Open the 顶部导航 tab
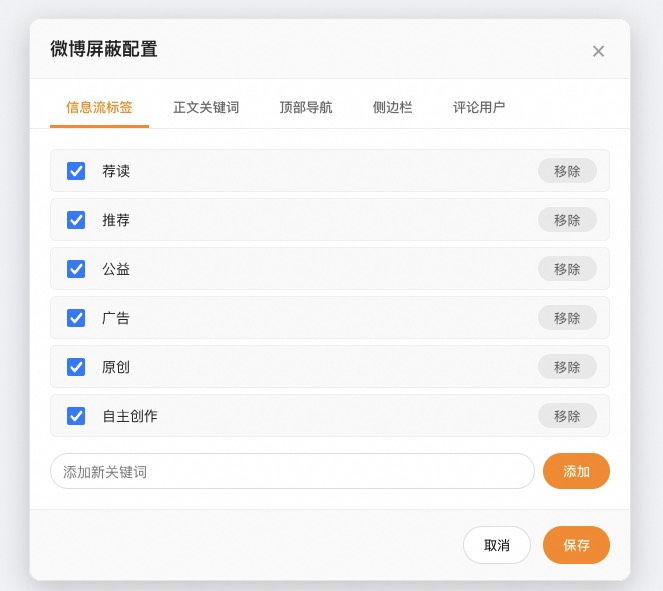Viewport: 663px width, 591px height. coord(306,107)
